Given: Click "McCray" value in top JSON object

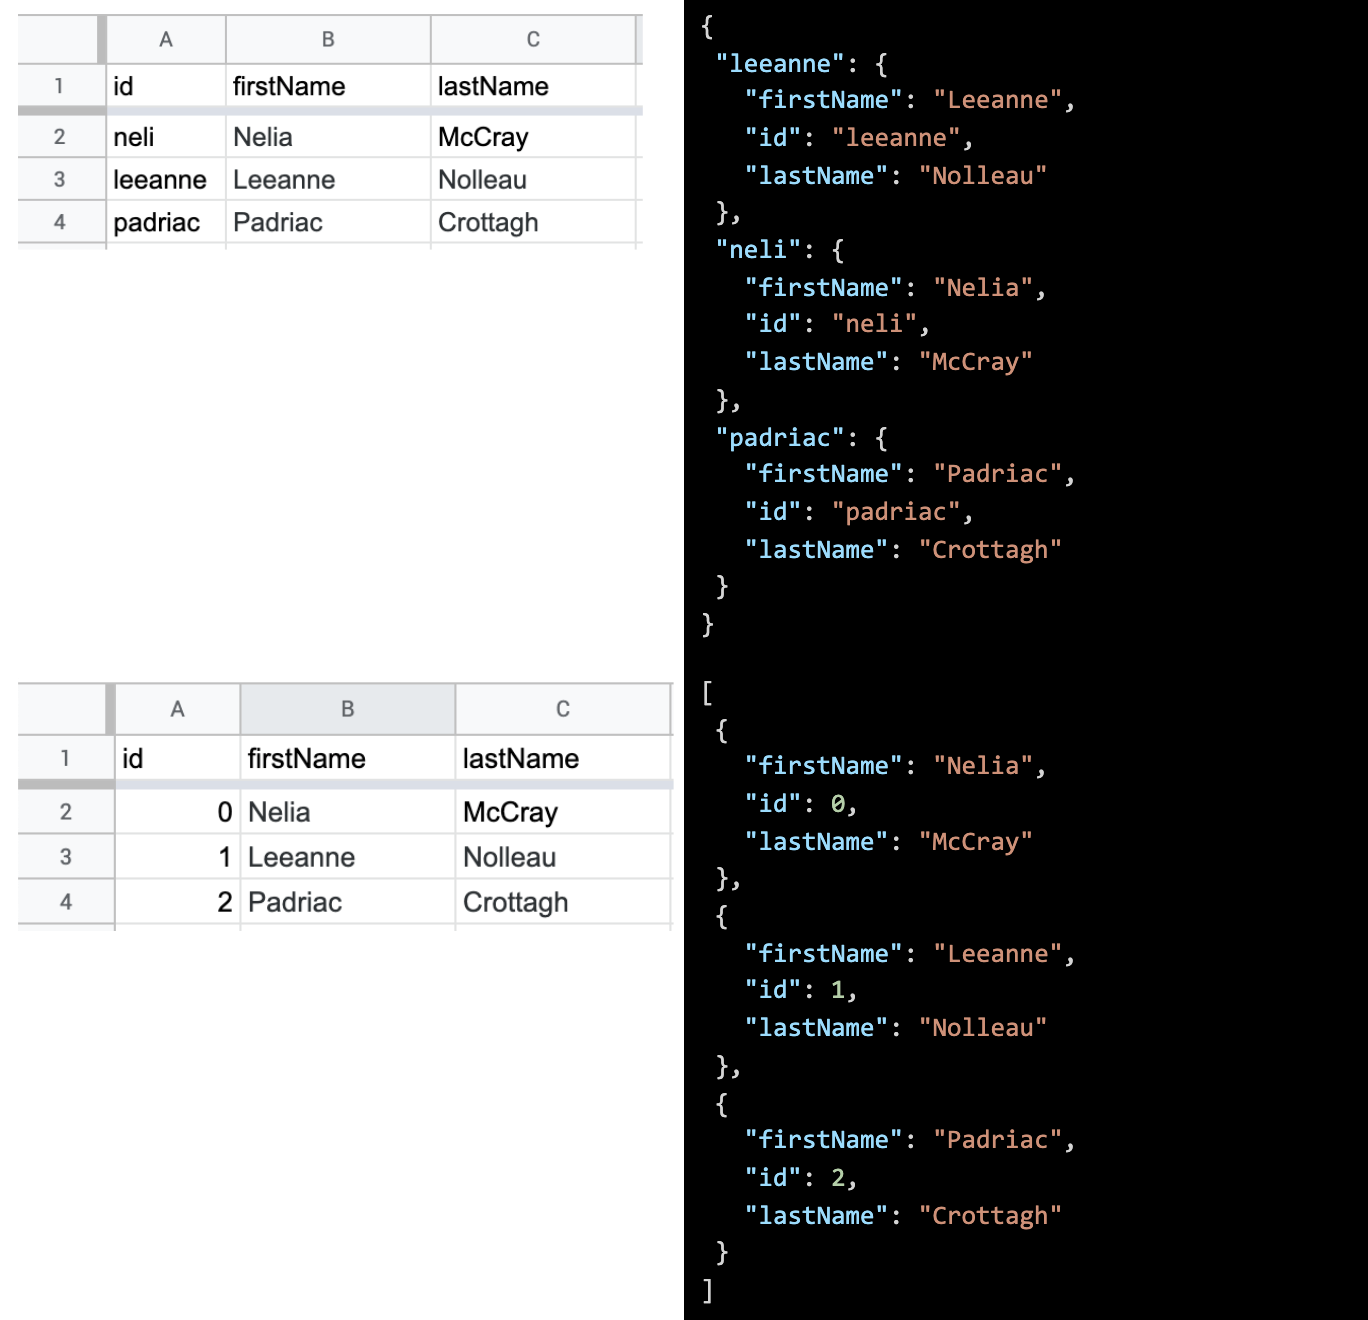Looking at the screenshot, I should (x=976, y=362).
